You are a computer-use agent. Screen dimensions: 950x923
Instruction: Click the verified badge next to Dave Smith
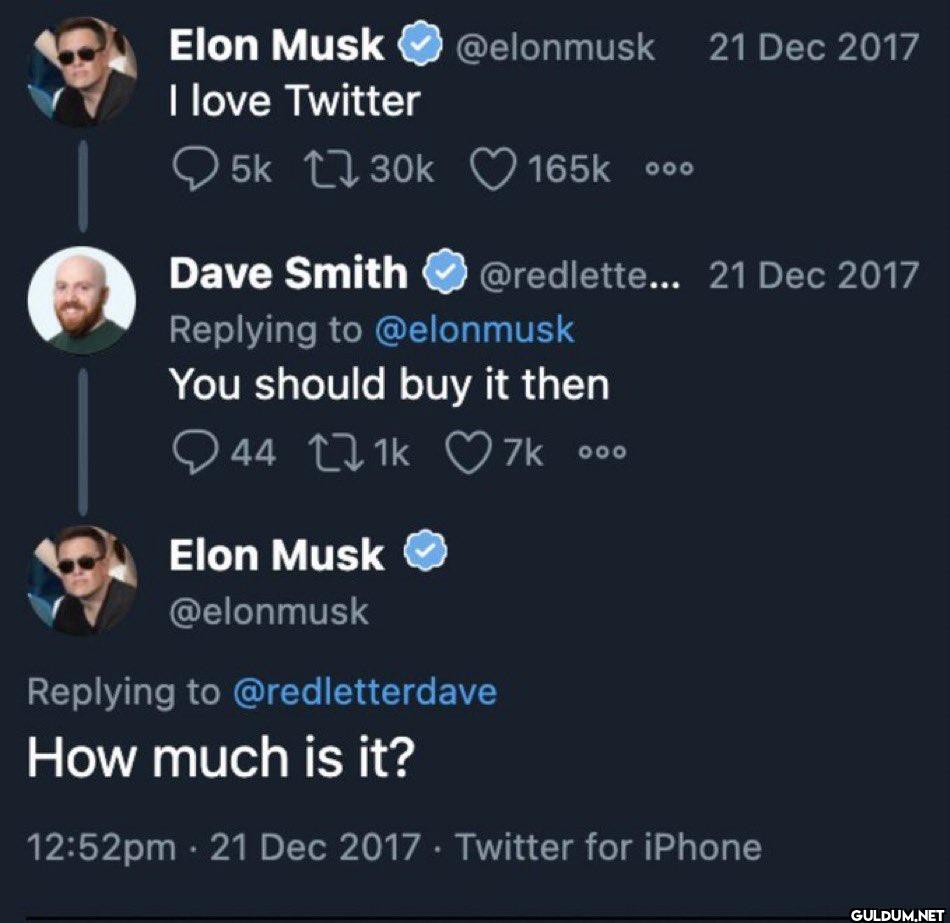point(444,271)
